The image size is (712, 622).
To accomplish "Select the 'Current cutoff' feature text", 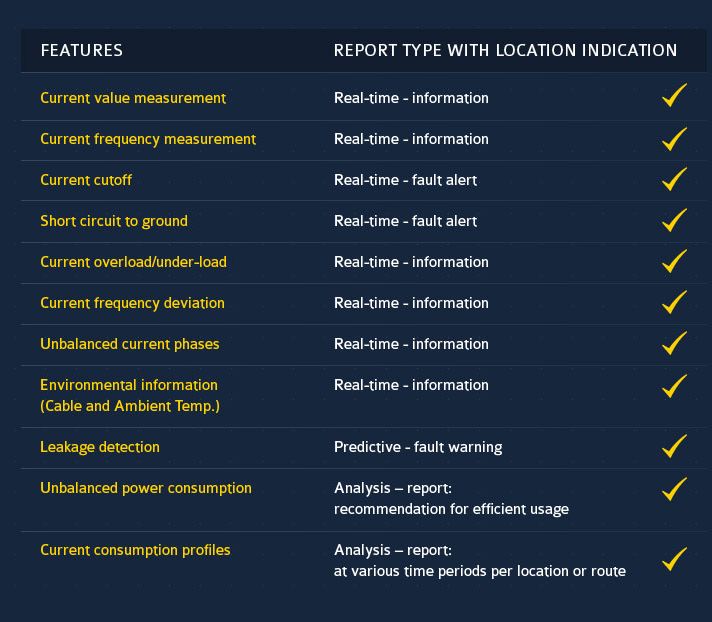I will point(86,180).
